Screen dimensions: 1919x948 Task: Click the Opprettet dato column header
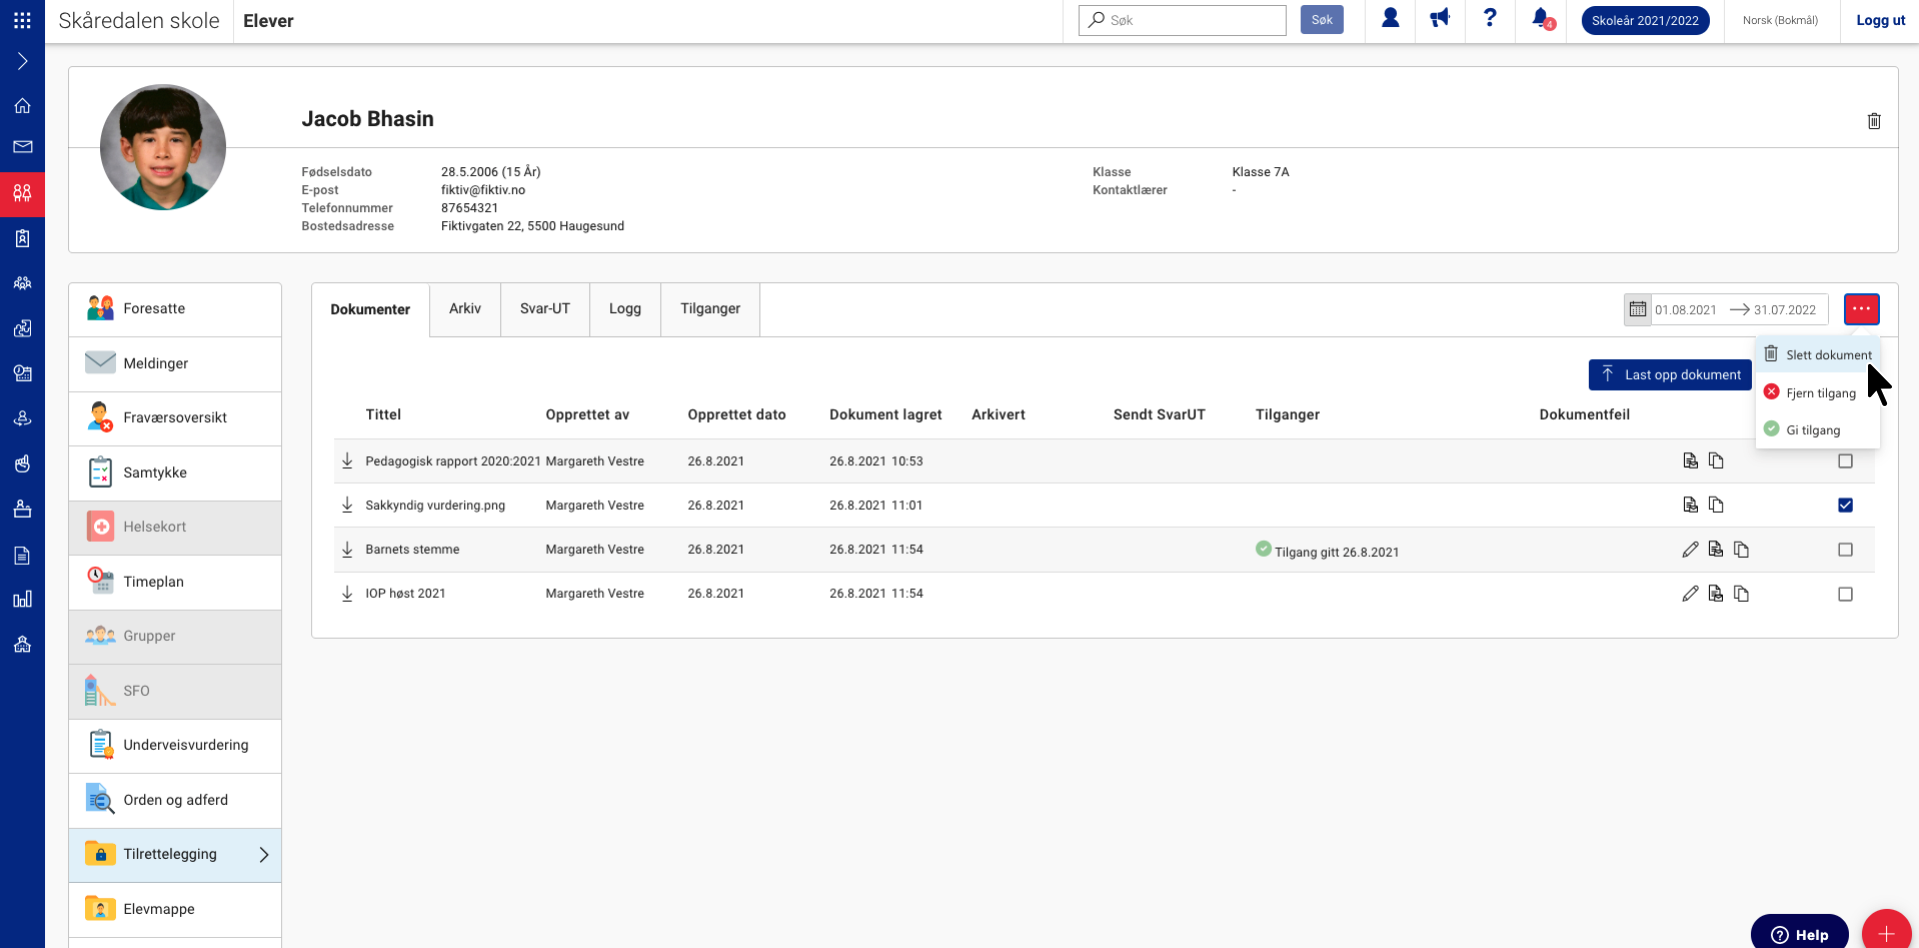tap(736, 414)
